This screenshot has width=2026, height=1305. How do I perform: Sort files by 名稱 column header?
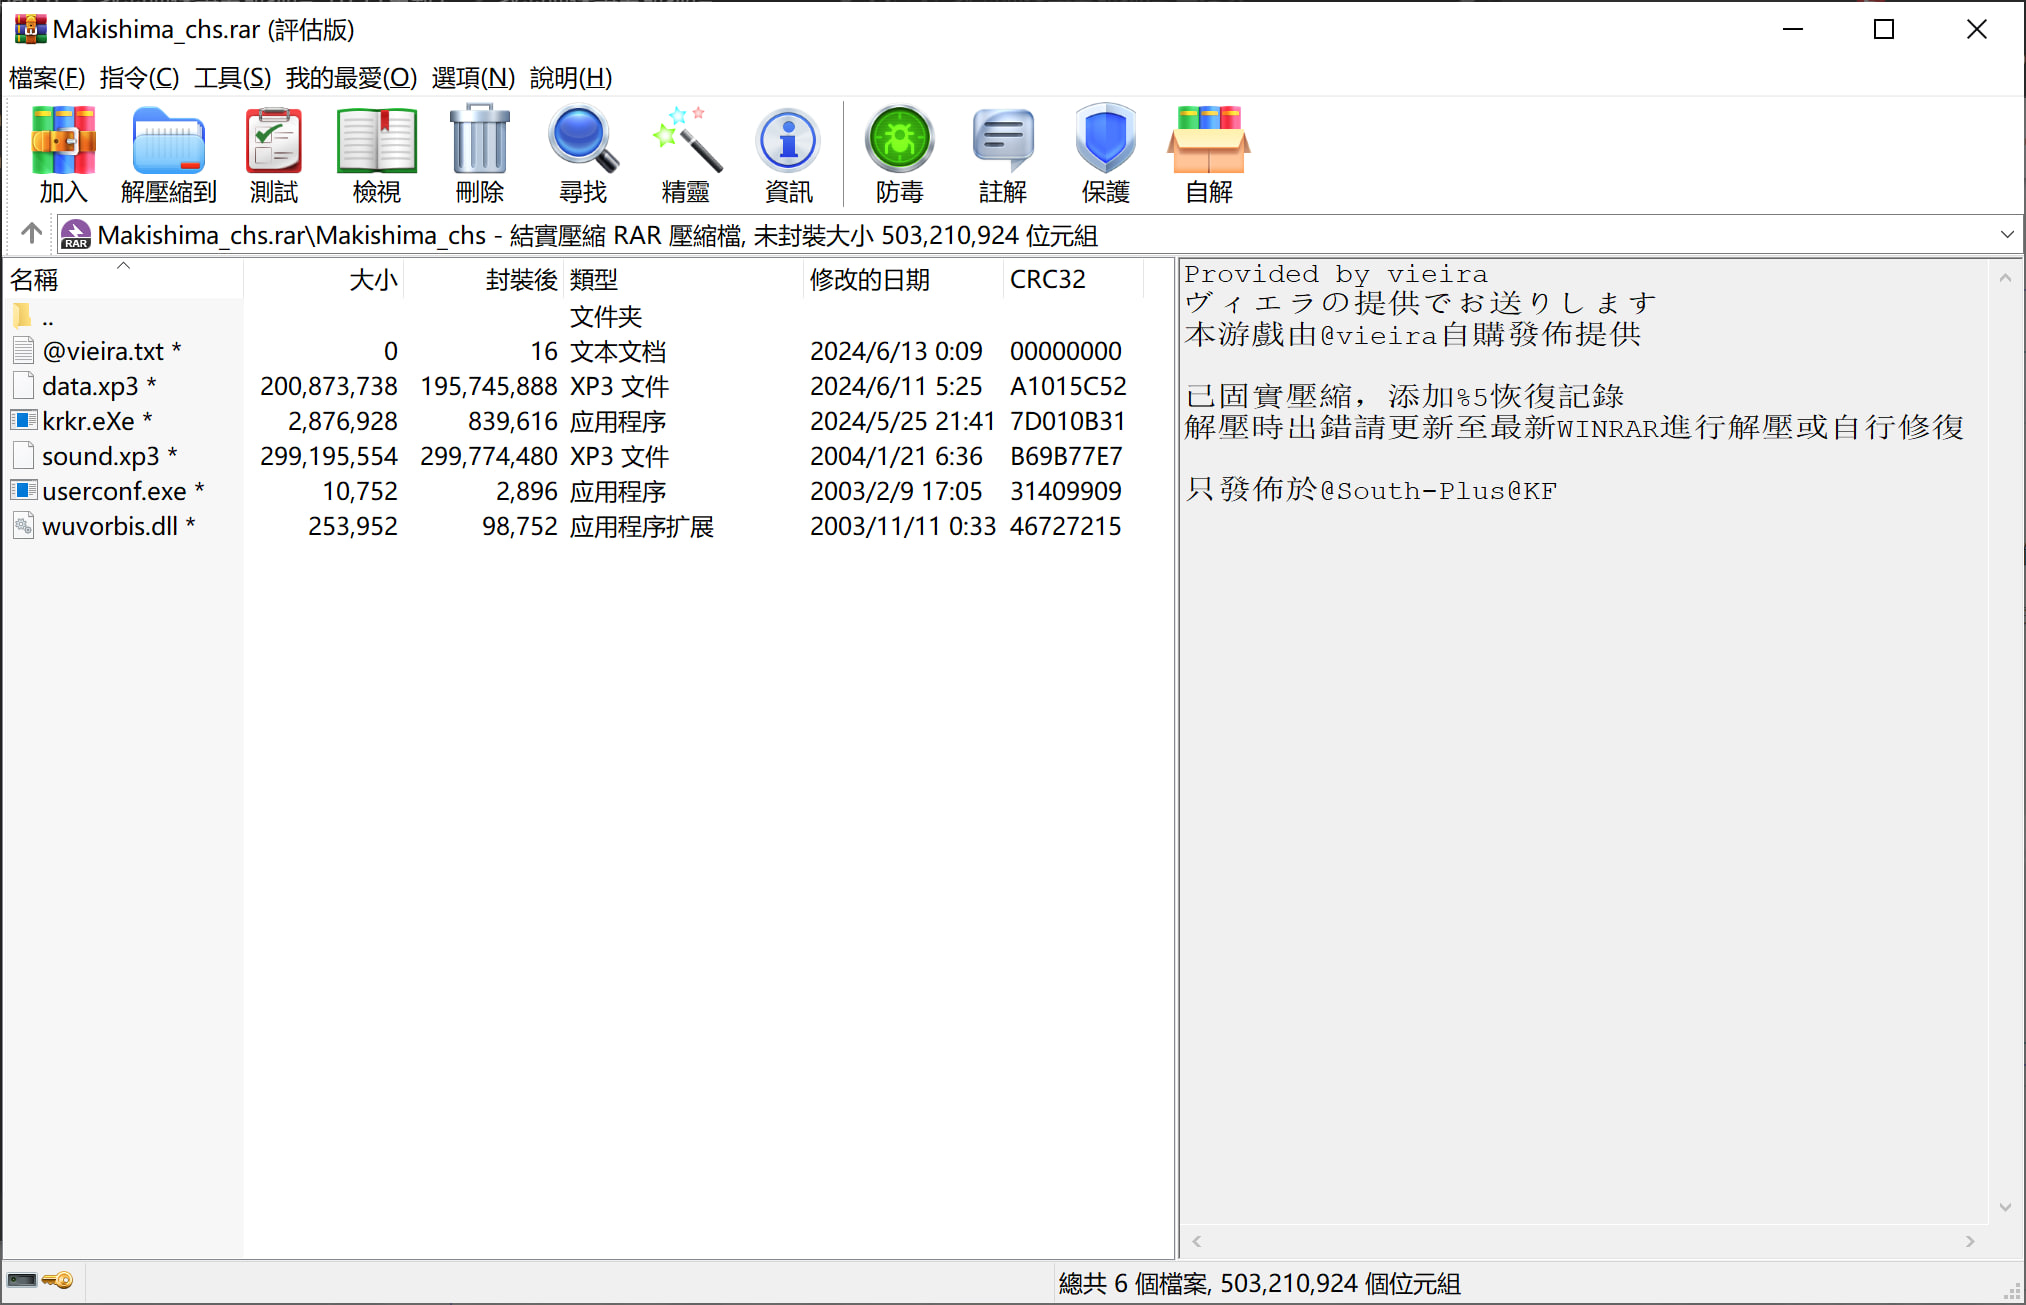[35, 280]
